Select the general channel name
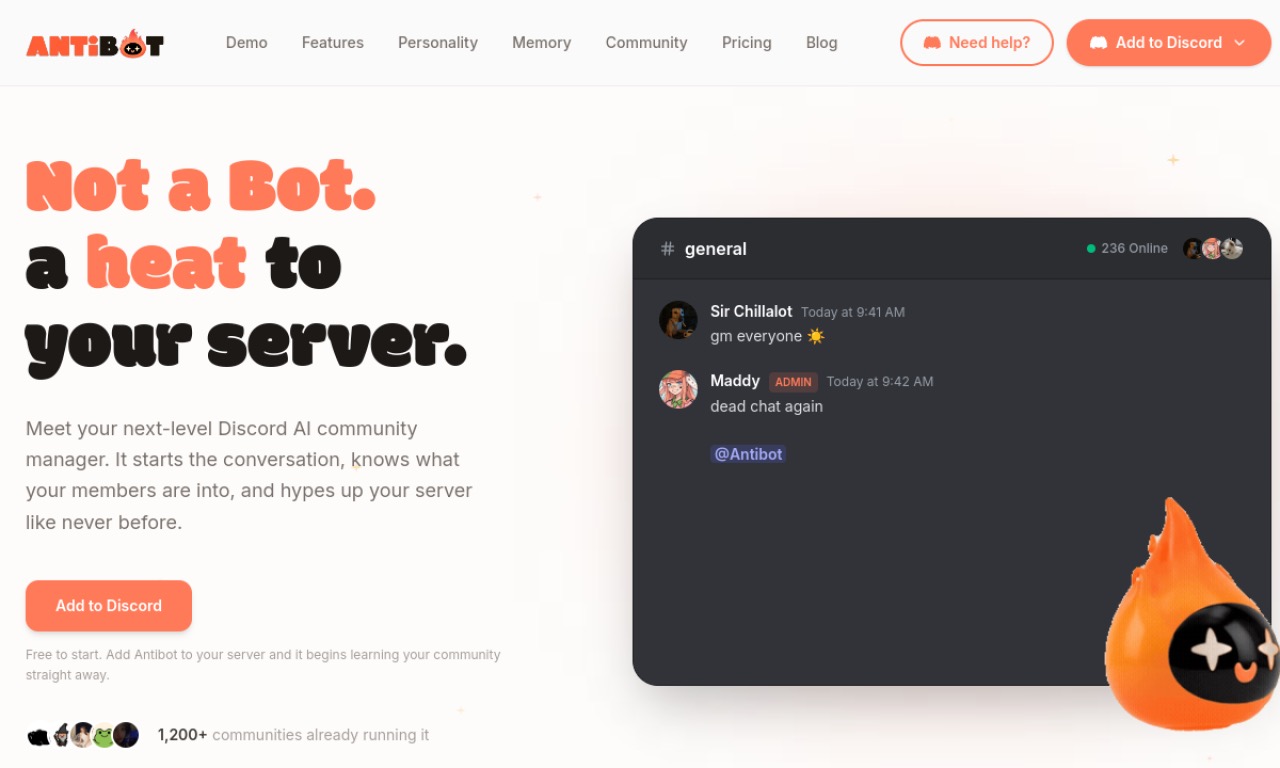 [716, 249]
